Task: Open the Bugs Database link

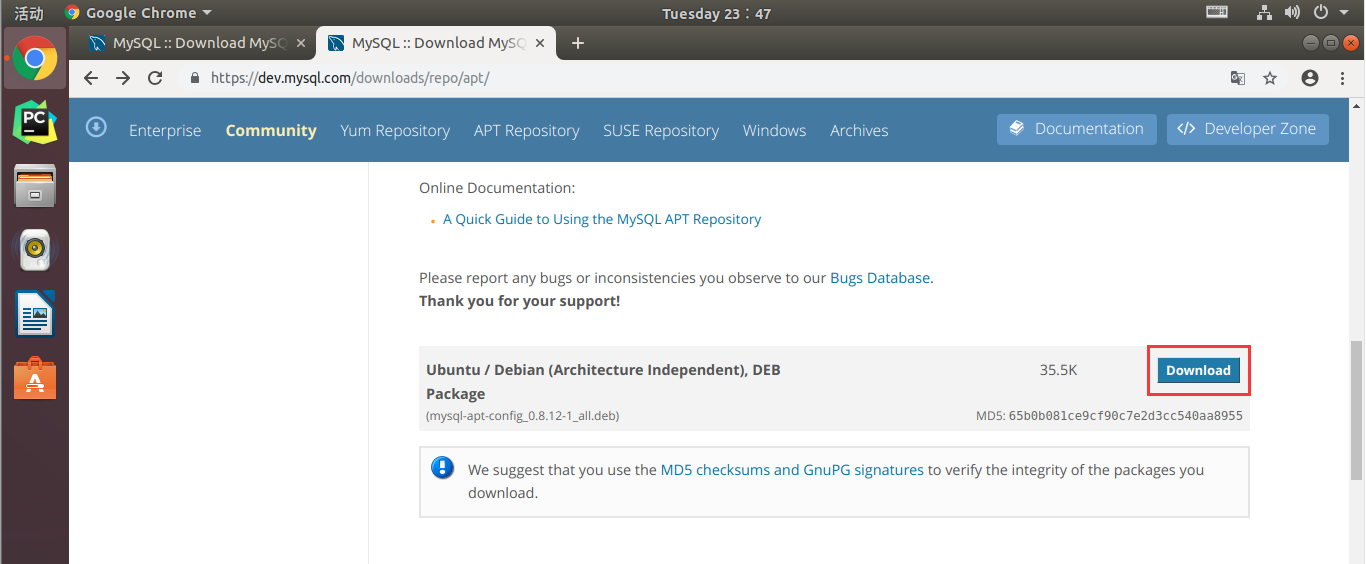Action: point(880,278)
